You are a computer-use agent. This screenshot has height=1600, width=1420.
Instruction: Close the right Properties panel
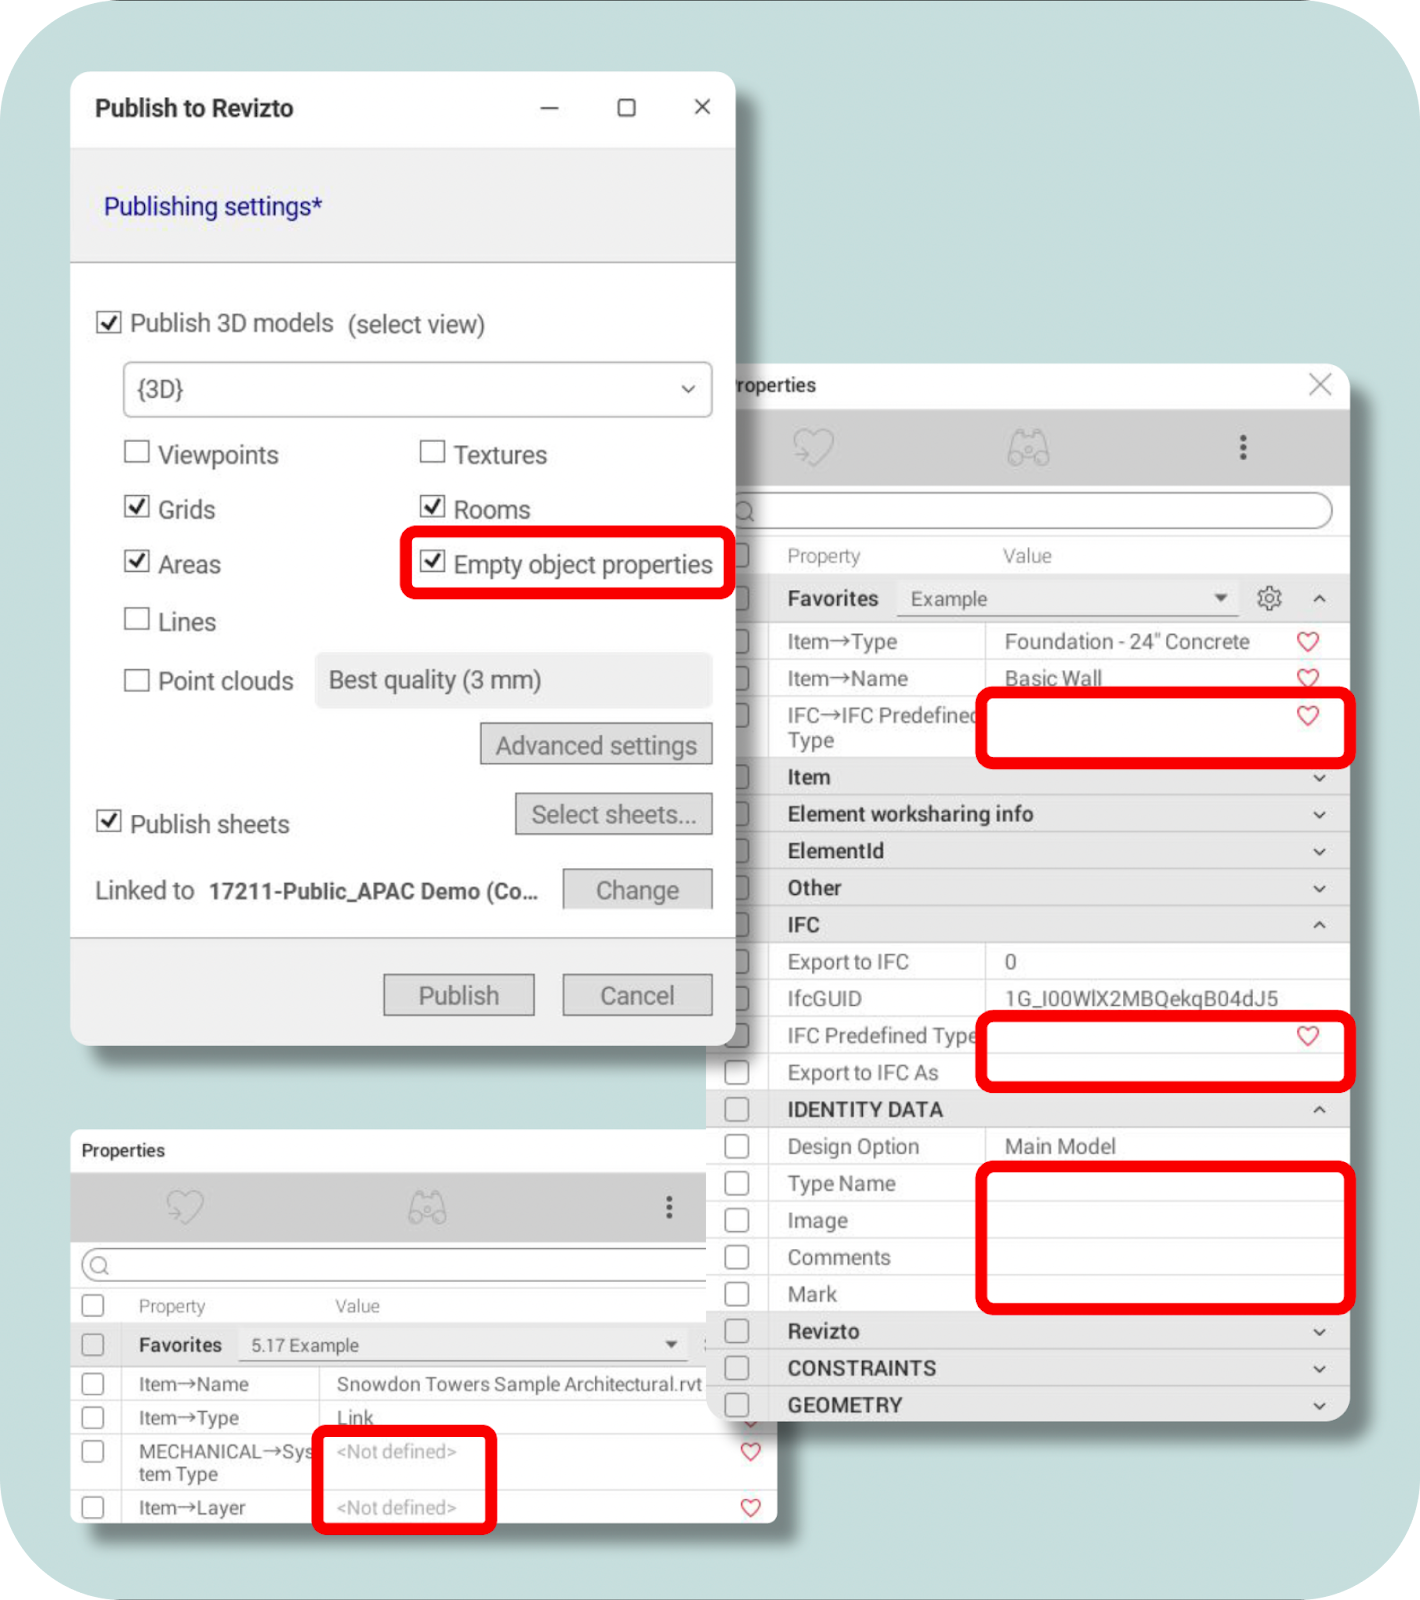[1320, 384]
